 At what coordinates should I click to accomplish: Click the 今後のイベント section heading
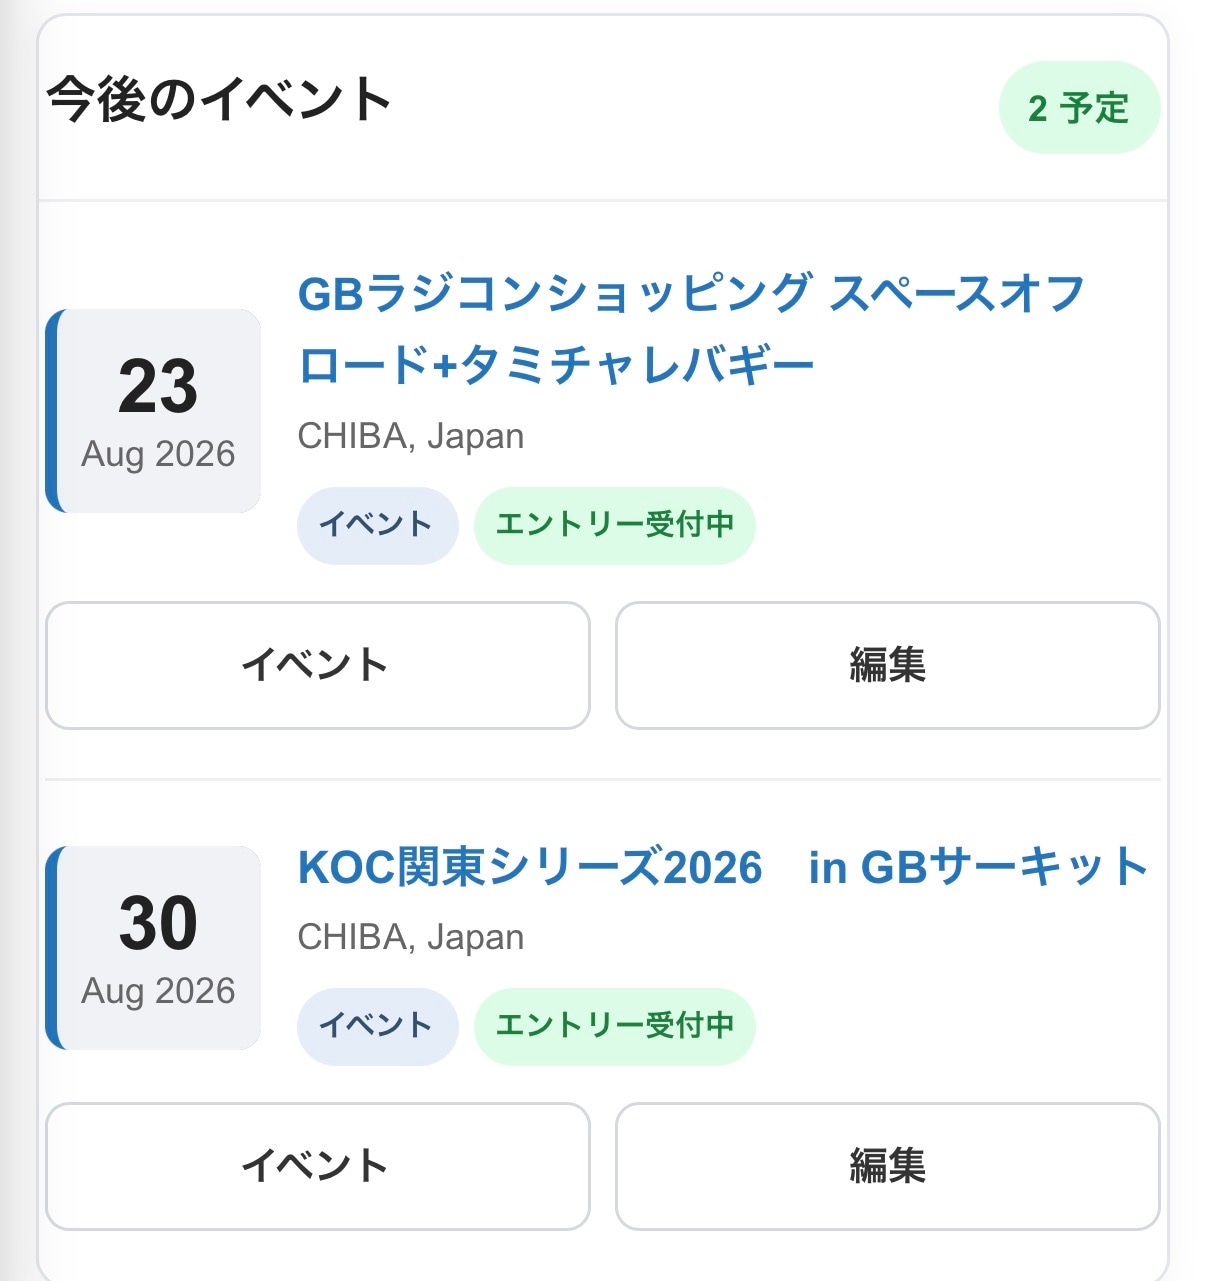point(219,100)
